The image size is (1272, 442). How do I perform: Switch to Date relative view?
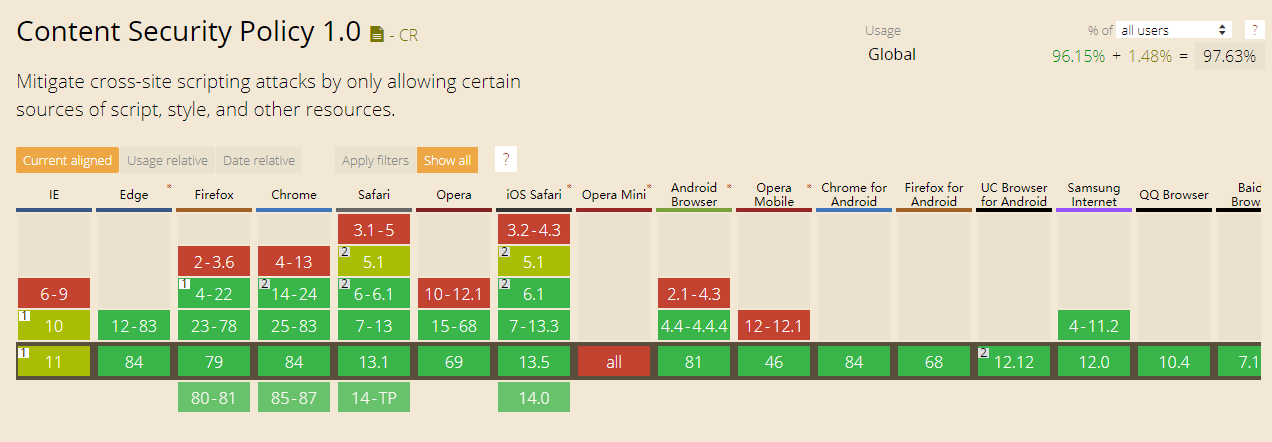(x=259, y=160)
